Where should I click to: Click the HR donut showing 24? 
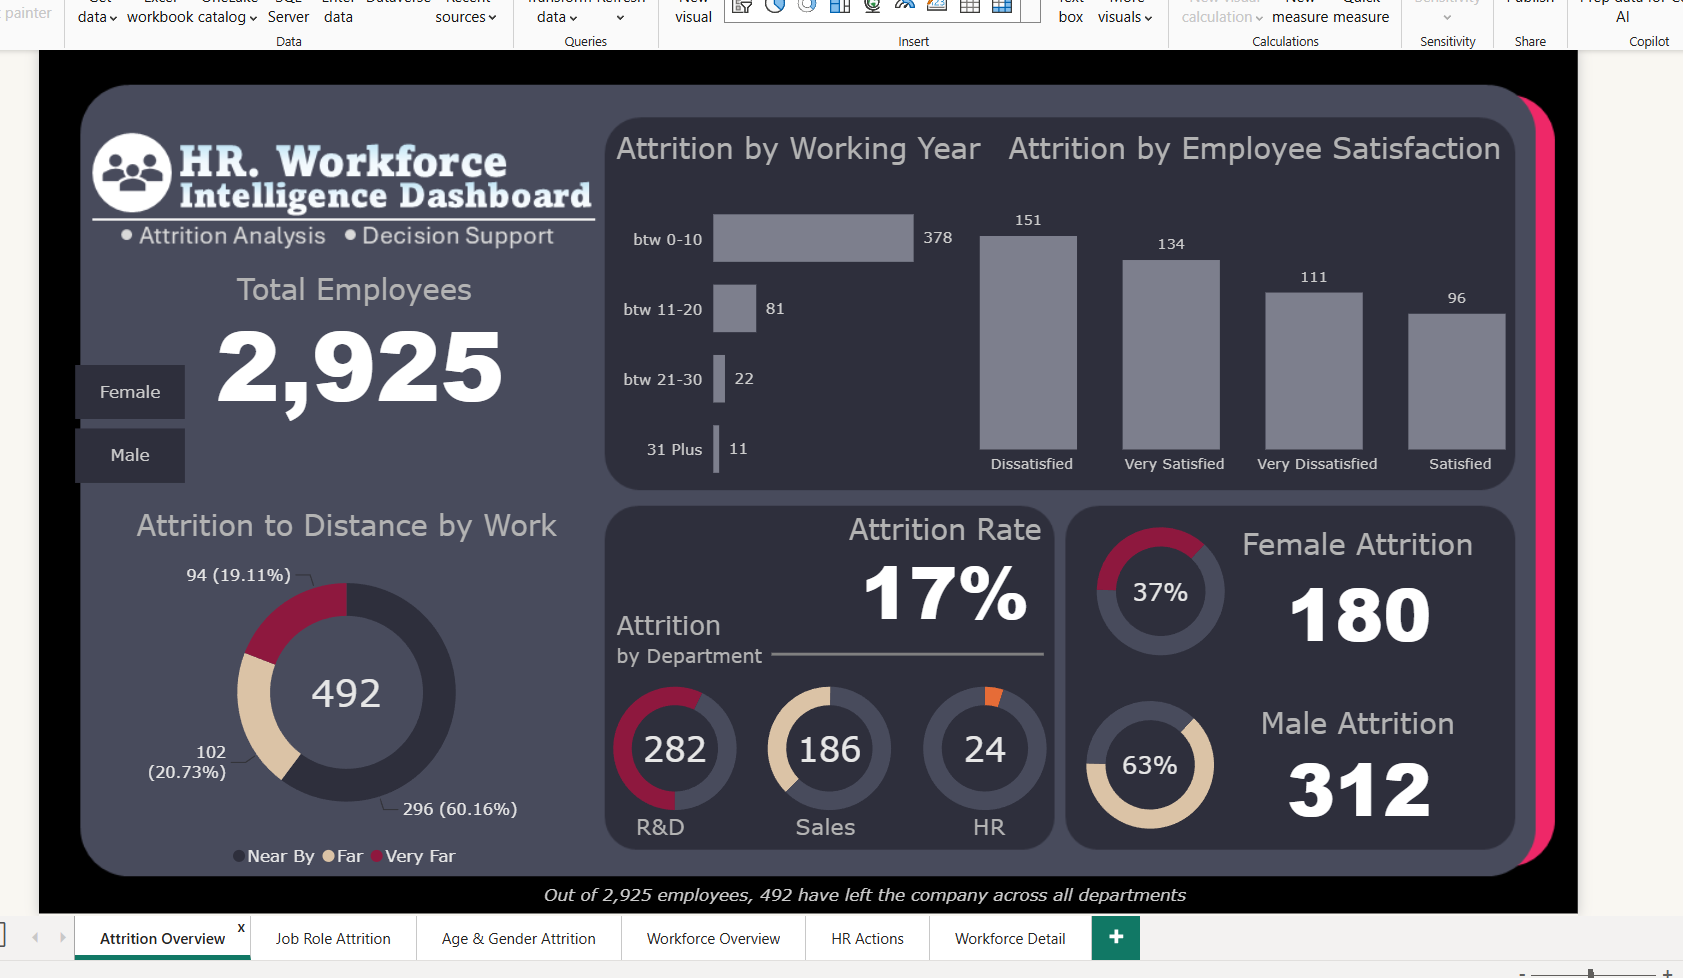tap(984, 748)
